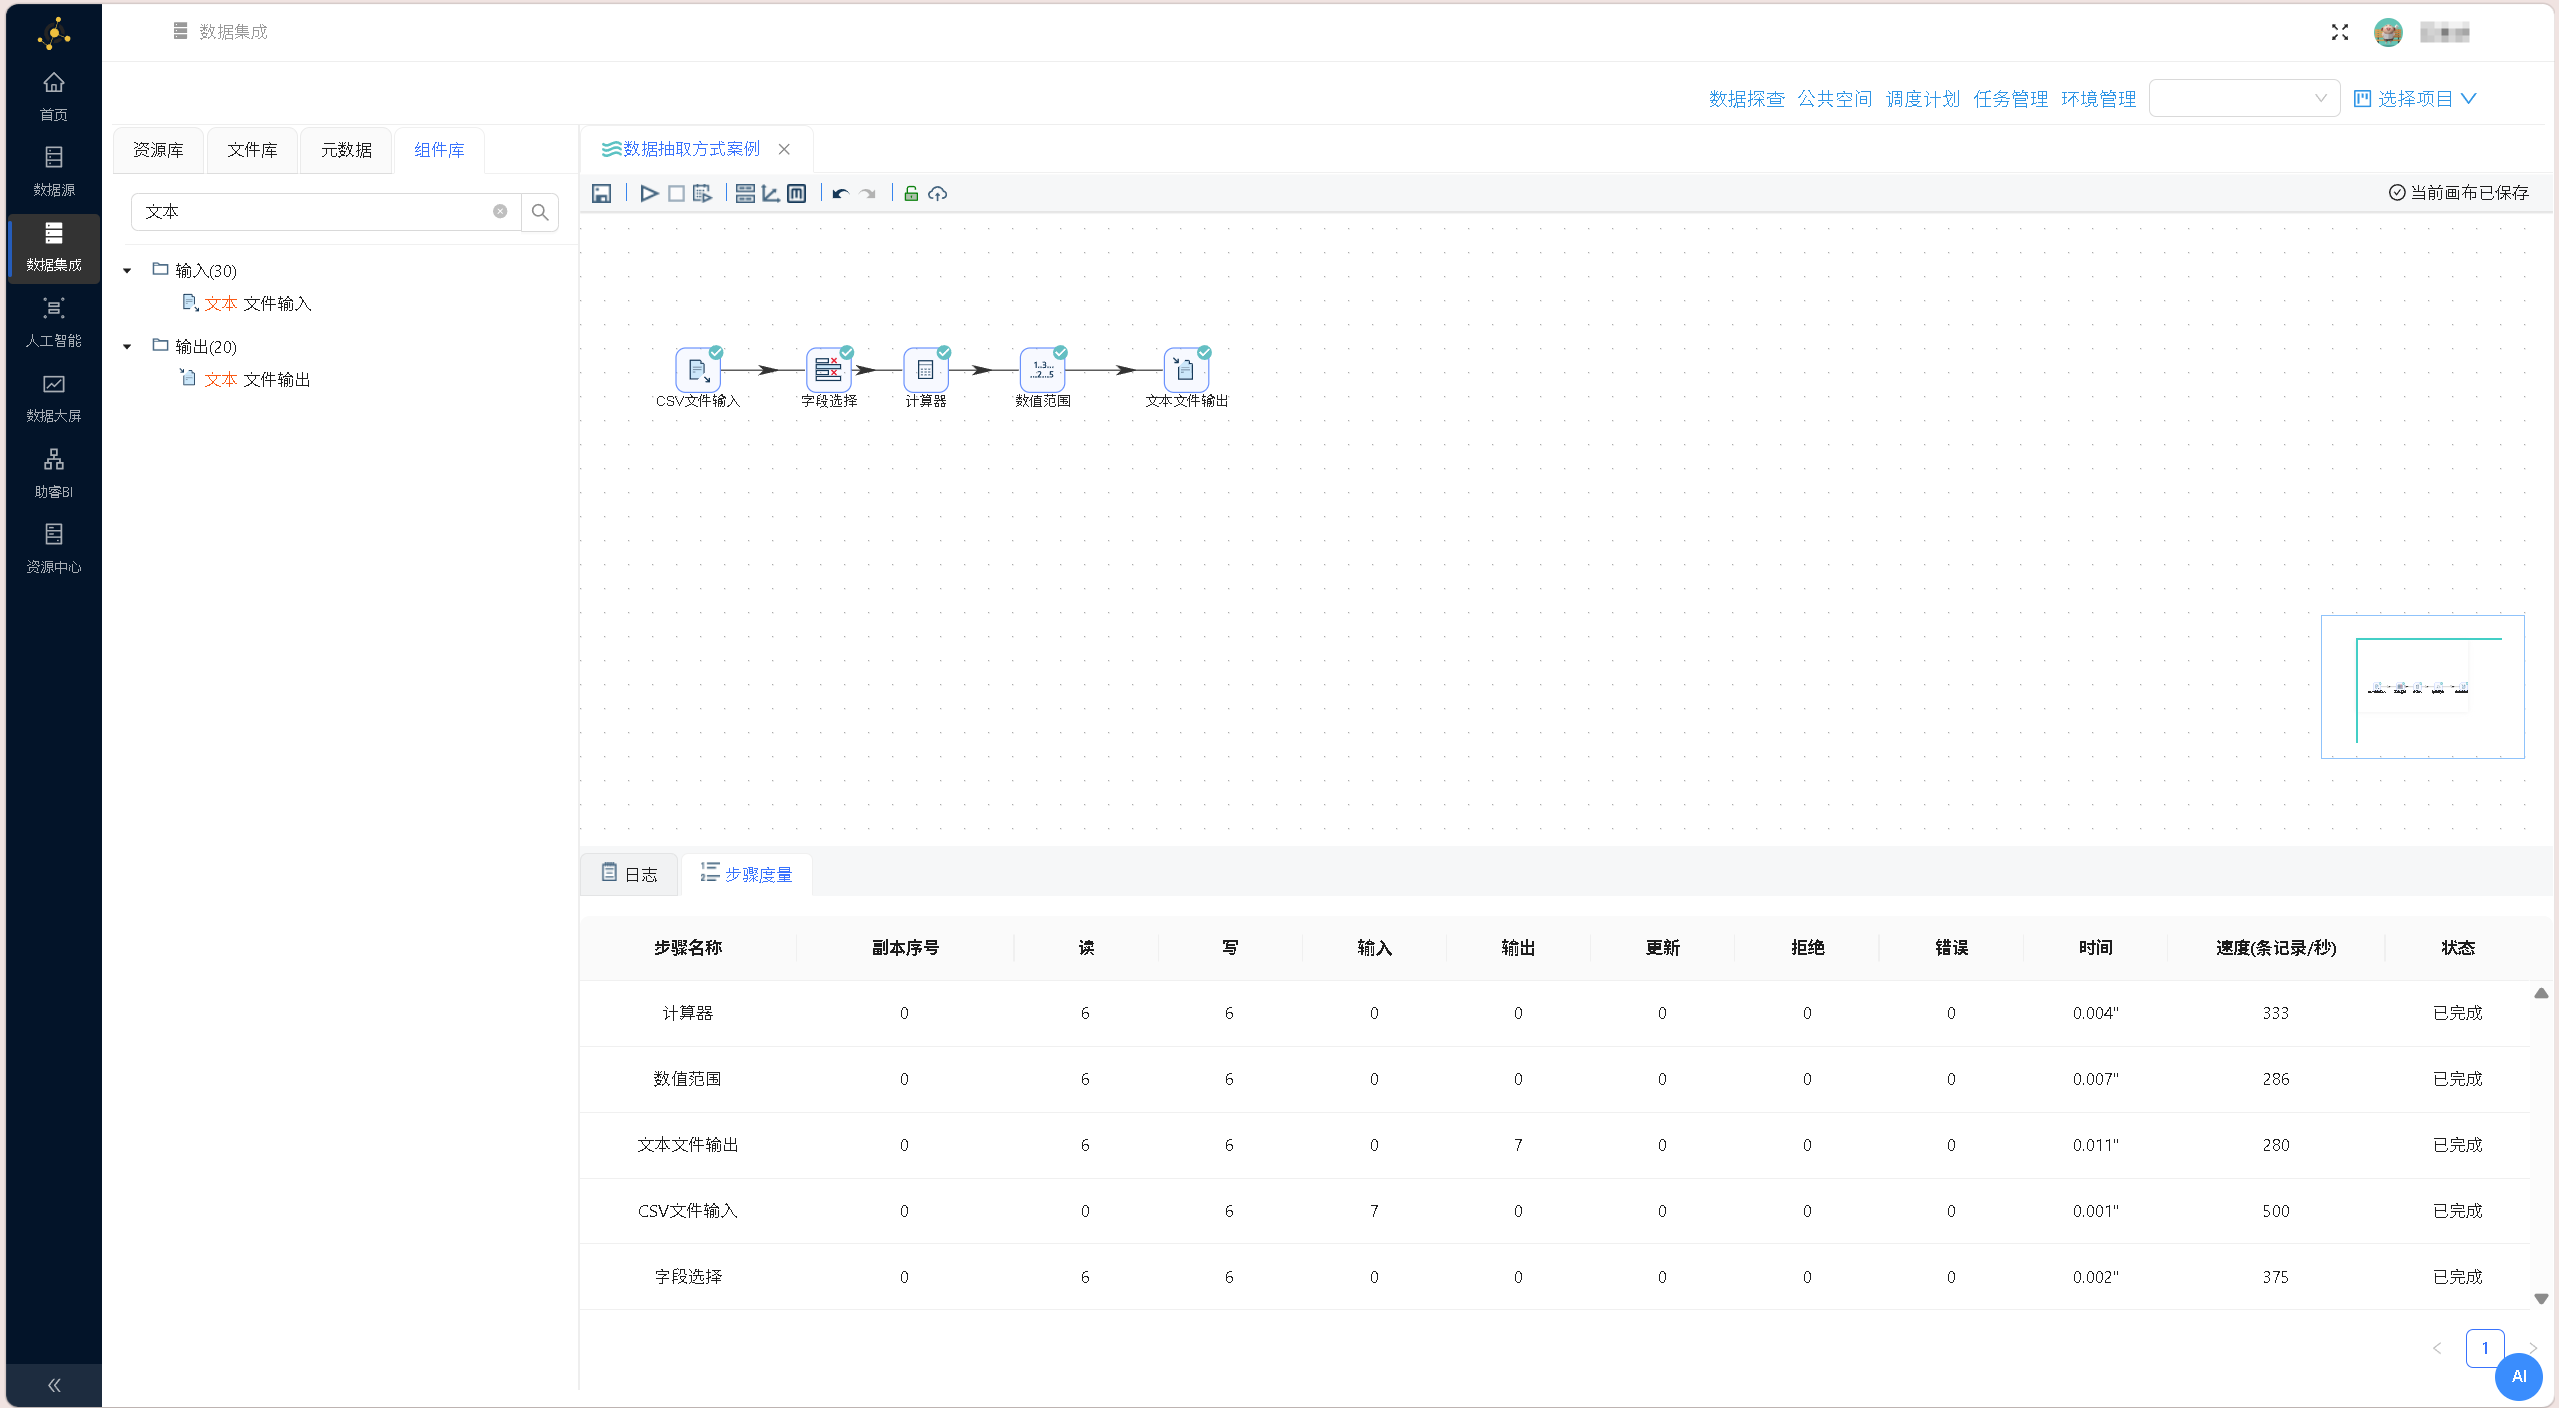Clear the component search text
The width and height of the screenshot is (2559, 1408).
[500, 212]
